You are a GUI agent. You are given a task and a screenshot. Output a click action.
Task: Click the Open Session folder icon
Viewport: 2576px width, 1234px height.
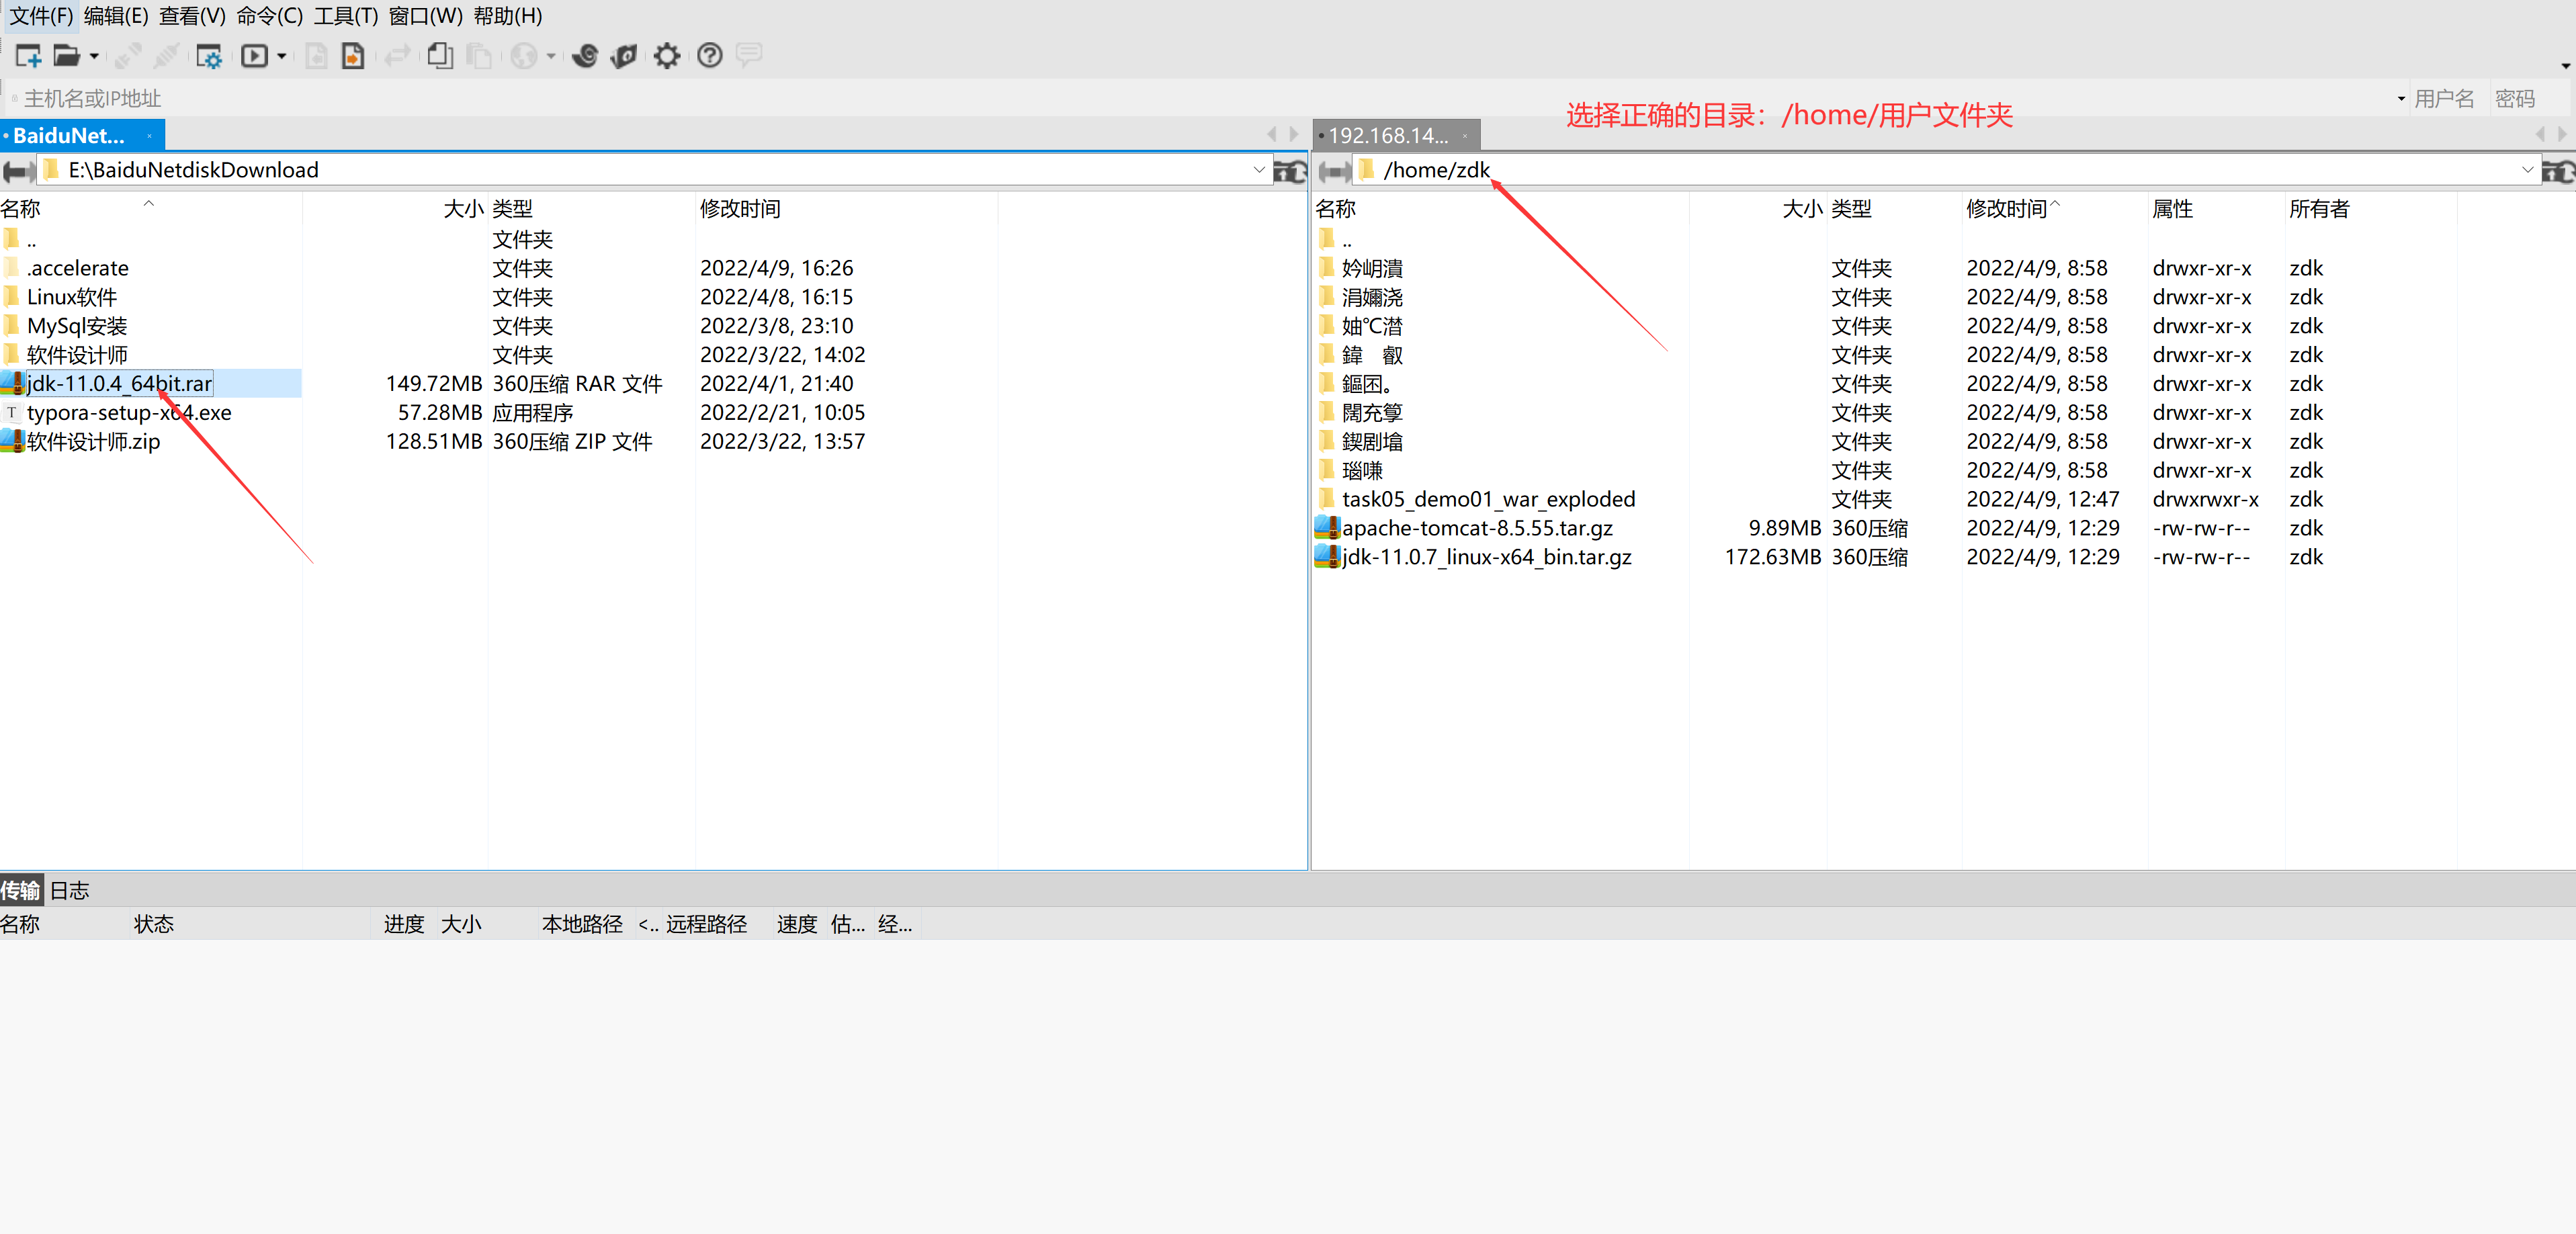[66, 56]
